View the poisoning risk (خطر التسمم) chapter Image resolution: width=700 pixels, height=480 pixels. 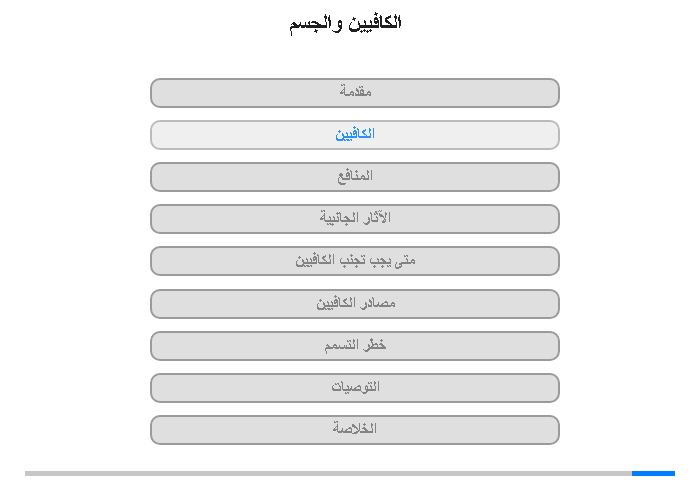(355, 346)
